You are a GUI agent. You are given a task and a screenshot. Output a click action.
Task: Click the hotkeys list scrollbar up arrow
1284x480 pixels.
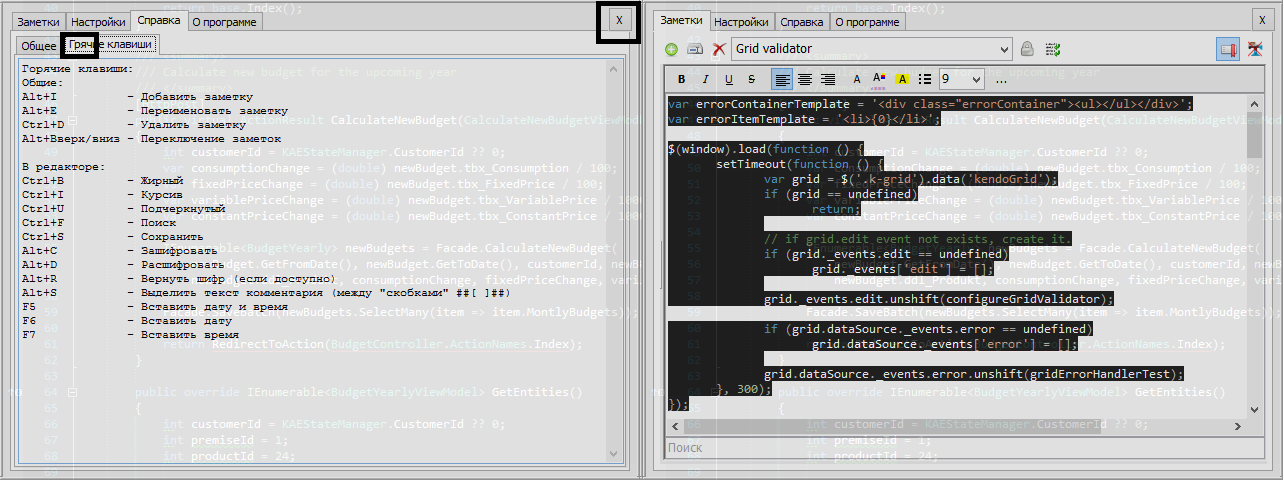(615, 69)
